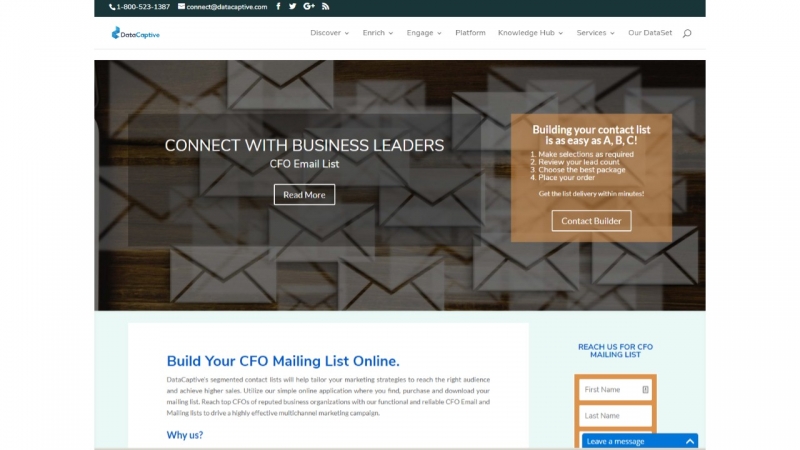Open the Twitter bird icon

tap(292, 7)
